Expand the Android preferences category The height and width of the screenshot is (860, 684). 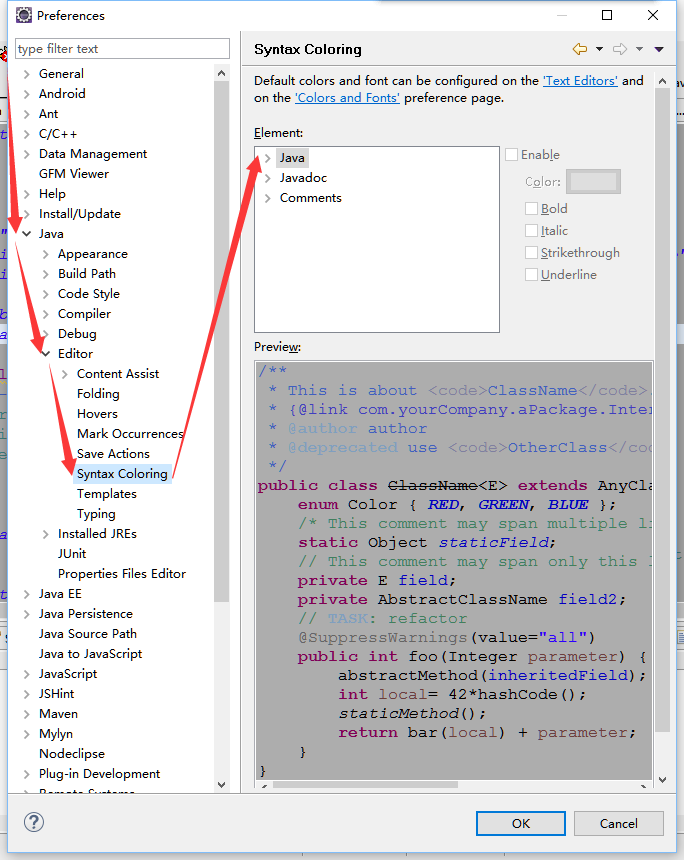tap(26, 94)
